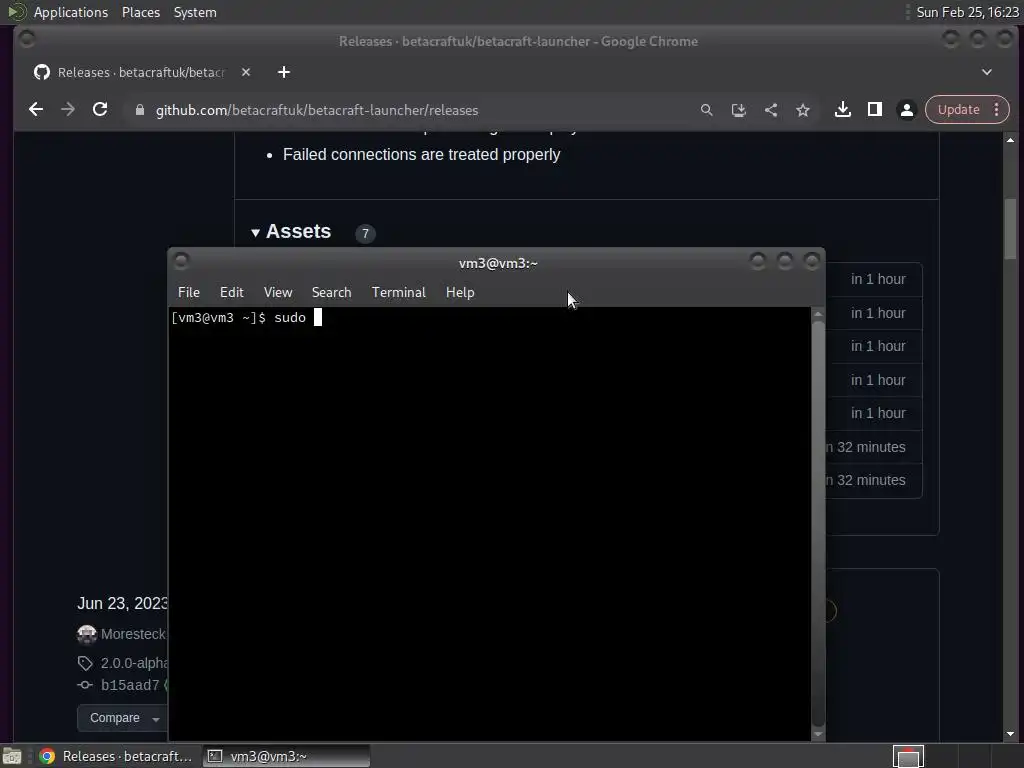The height and width of the screenshot is (768, 1024).
Task: Click first 'in 1 hour' asset timestamp
Action: tap(878, 280)
